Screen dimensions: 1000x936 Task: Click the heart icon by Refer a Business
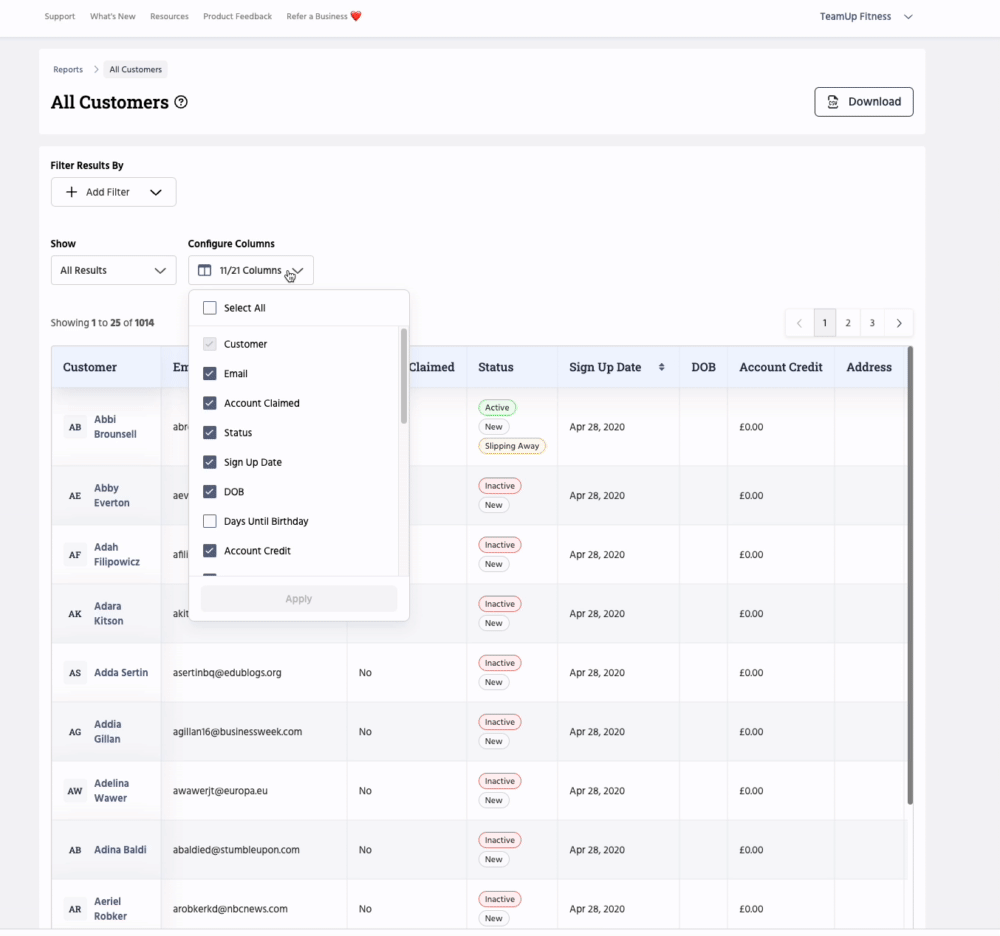pos(356,16)
